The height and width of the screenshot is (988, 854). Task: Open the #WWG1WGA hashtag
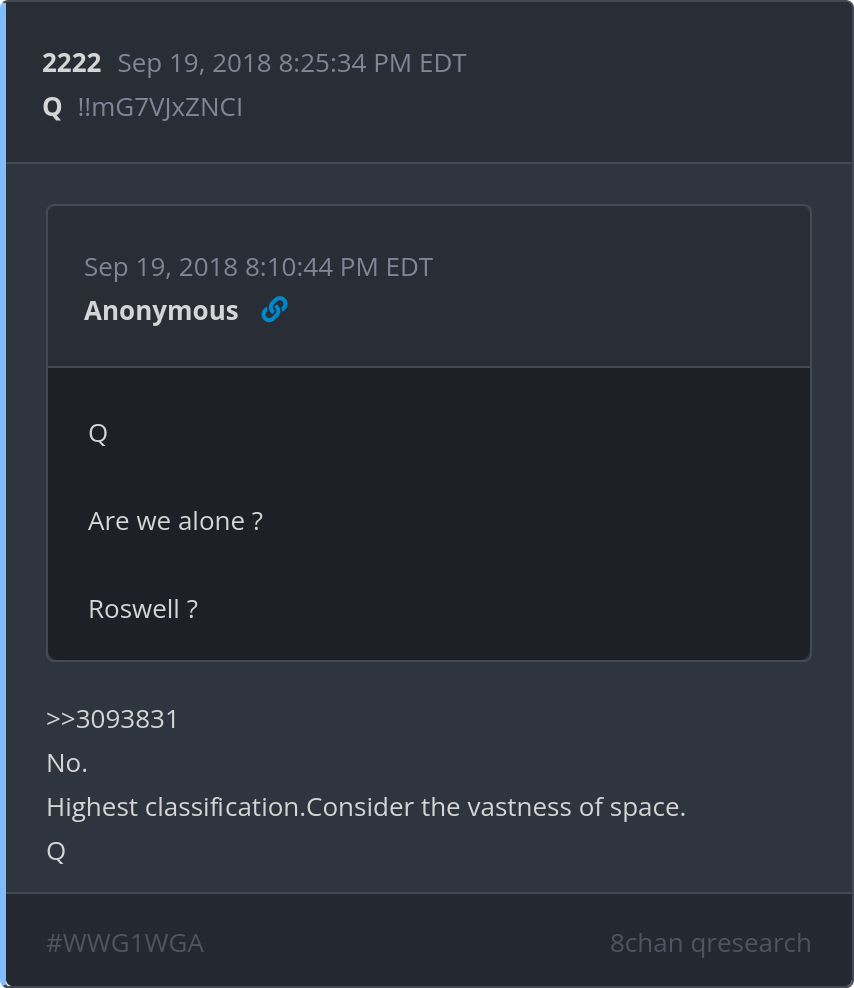click(x=125, y=943)
